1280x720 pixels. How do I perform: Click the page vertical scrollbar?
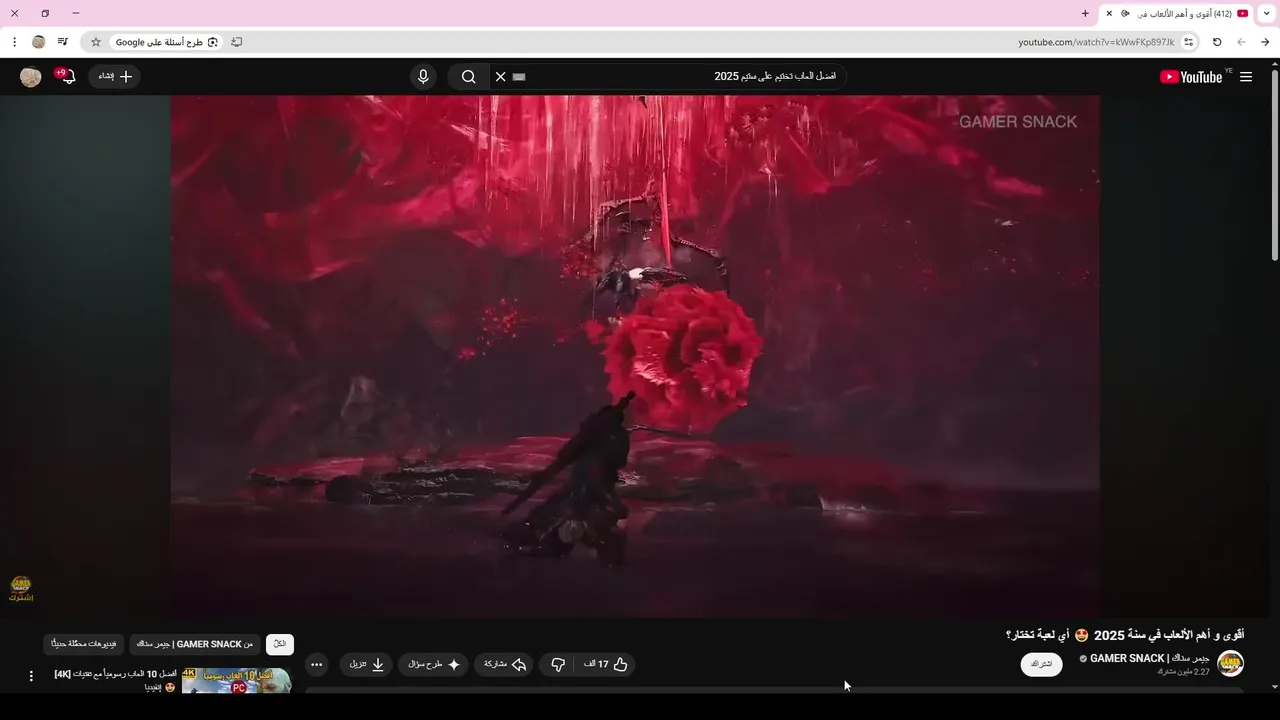[x=1274, y=165]
